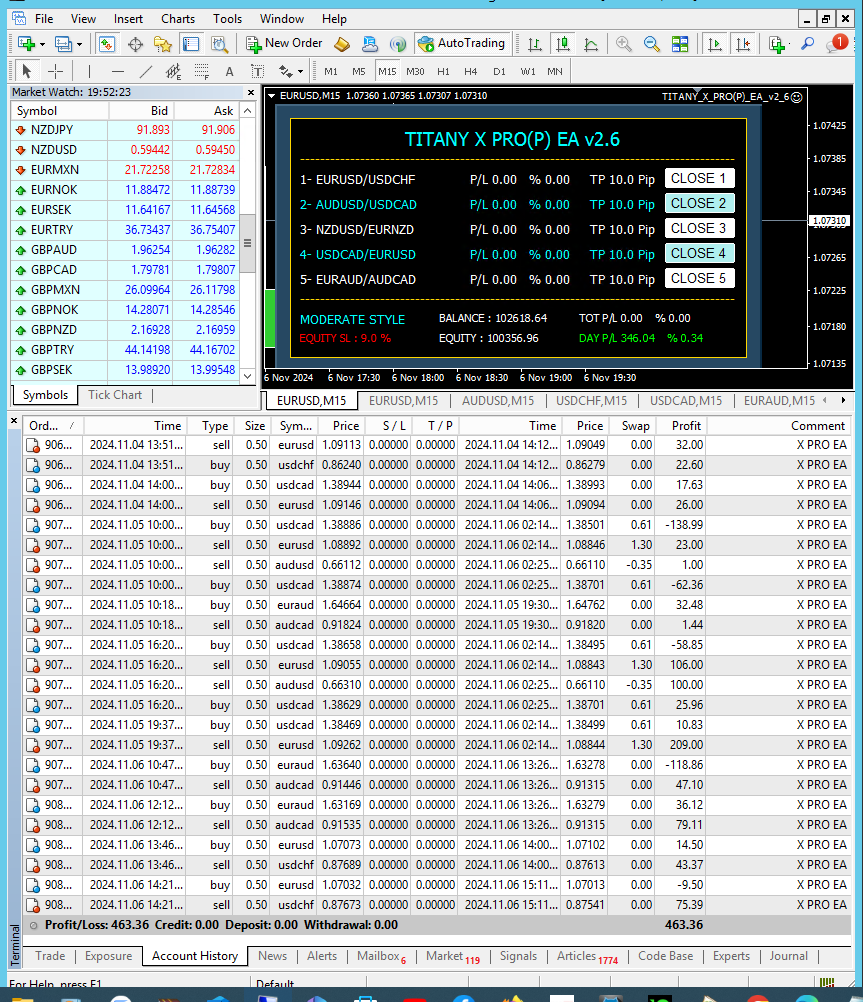Click the Zoom In magnifier icon
Screen dimensions: 863x1002
(624, 44)
